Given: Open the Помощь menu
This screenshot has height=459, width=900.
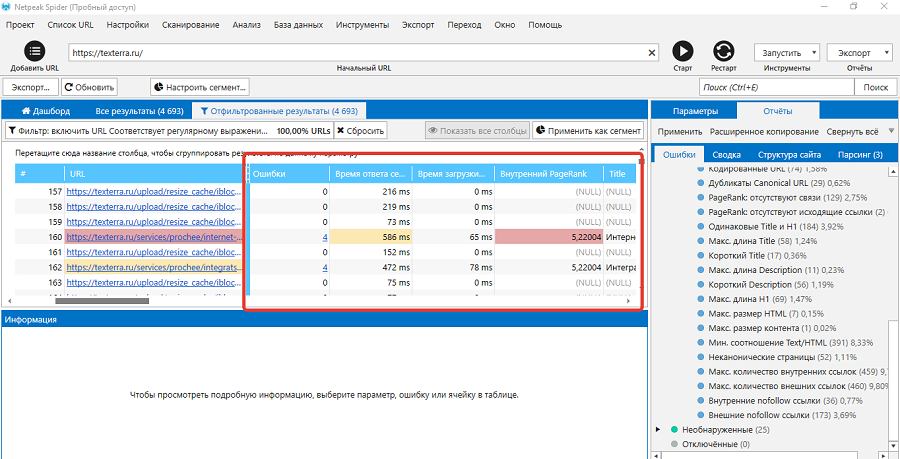Looking at the screenshot, I should coord(545,25).
